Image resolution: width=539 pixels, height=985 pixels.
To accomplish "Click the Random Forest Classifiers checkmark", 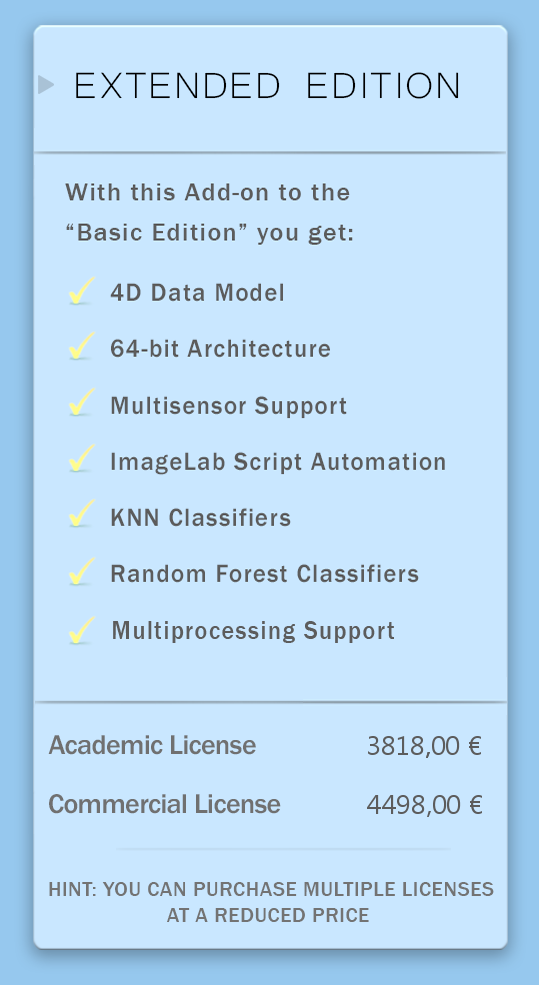I will tap(82, 571).
